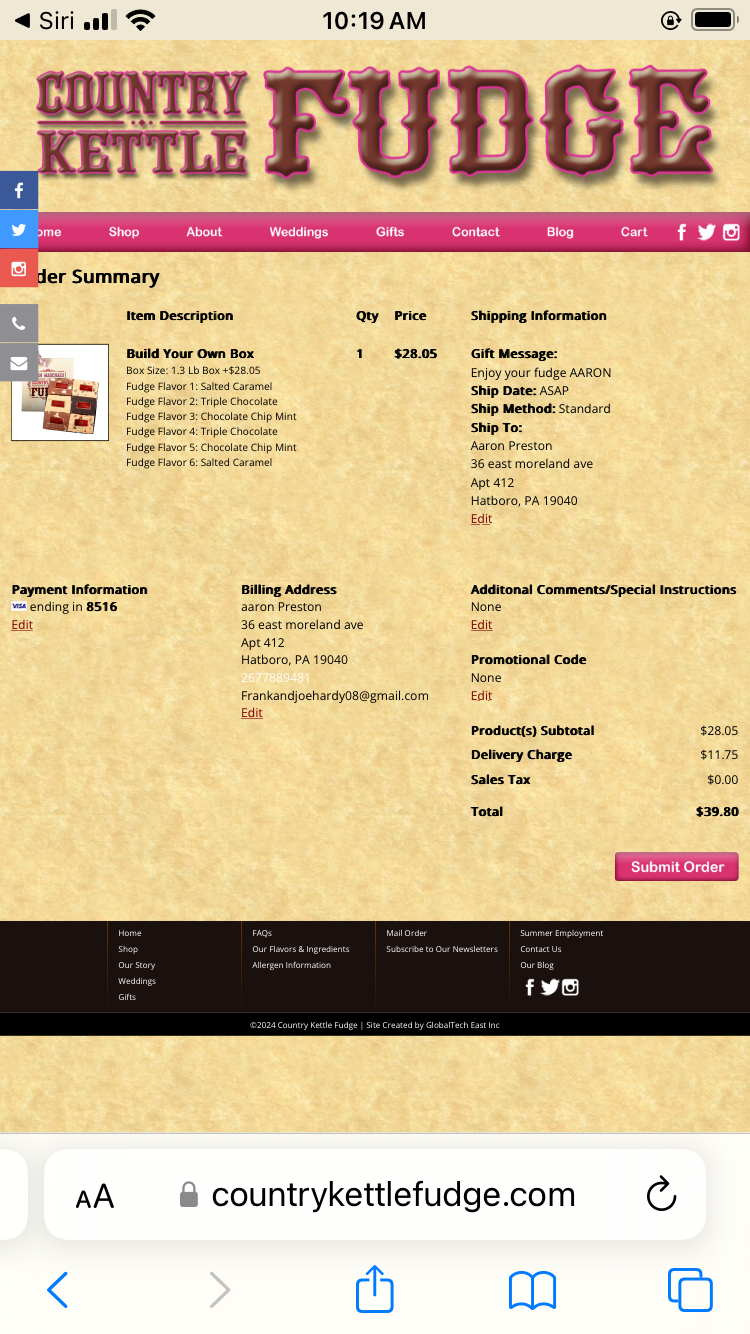The height and width of the screenshot is (1334, 750).
Task: Open footer Allergen Information link
Action: (x=291, y=965)
